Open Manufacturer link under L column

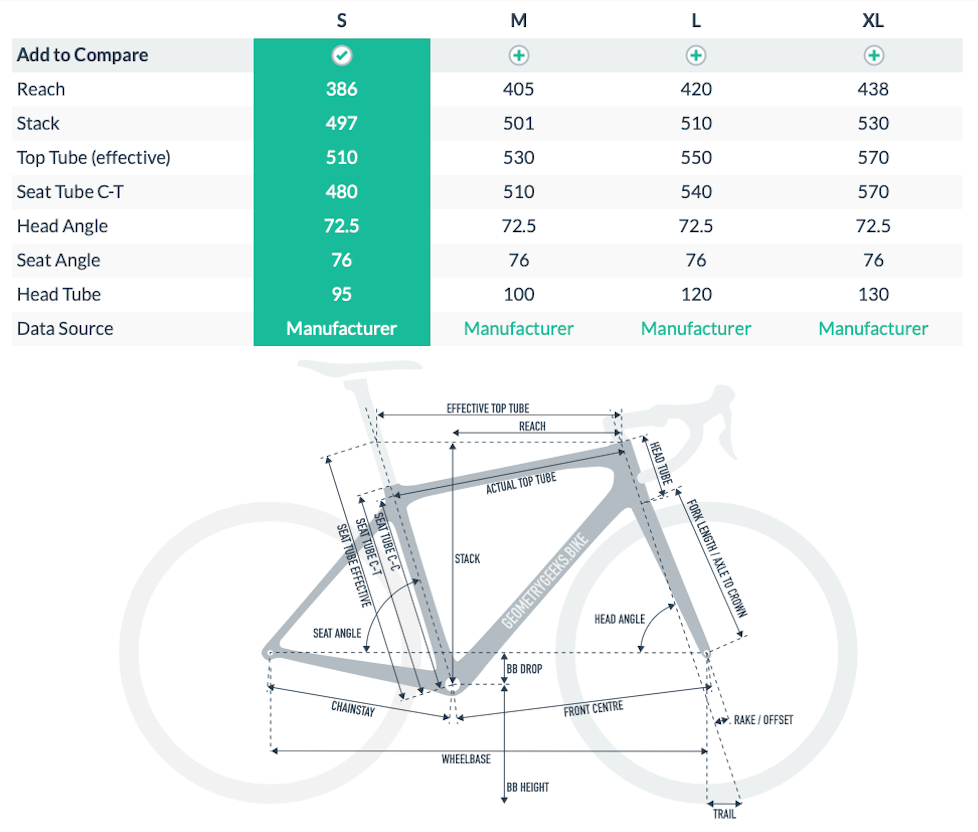click(696, 328)
